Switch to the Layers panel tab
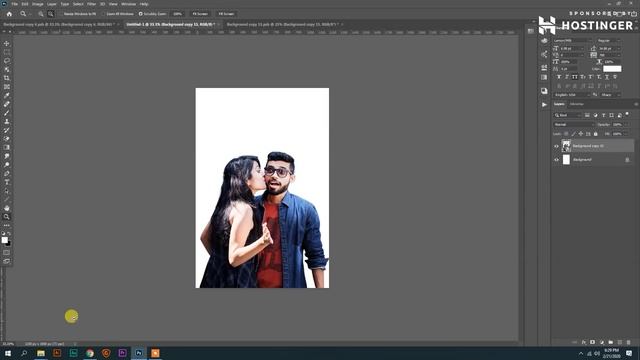 [x=559, y=104]
